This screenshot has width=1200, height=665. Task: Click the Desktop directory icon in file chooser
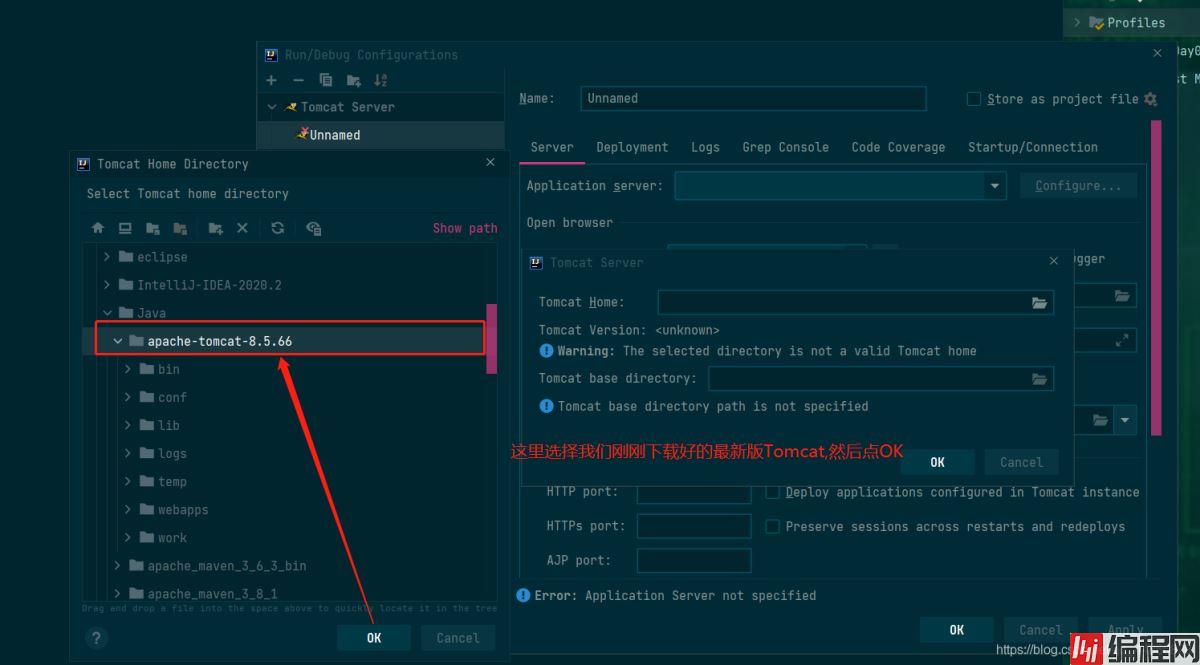125,228
